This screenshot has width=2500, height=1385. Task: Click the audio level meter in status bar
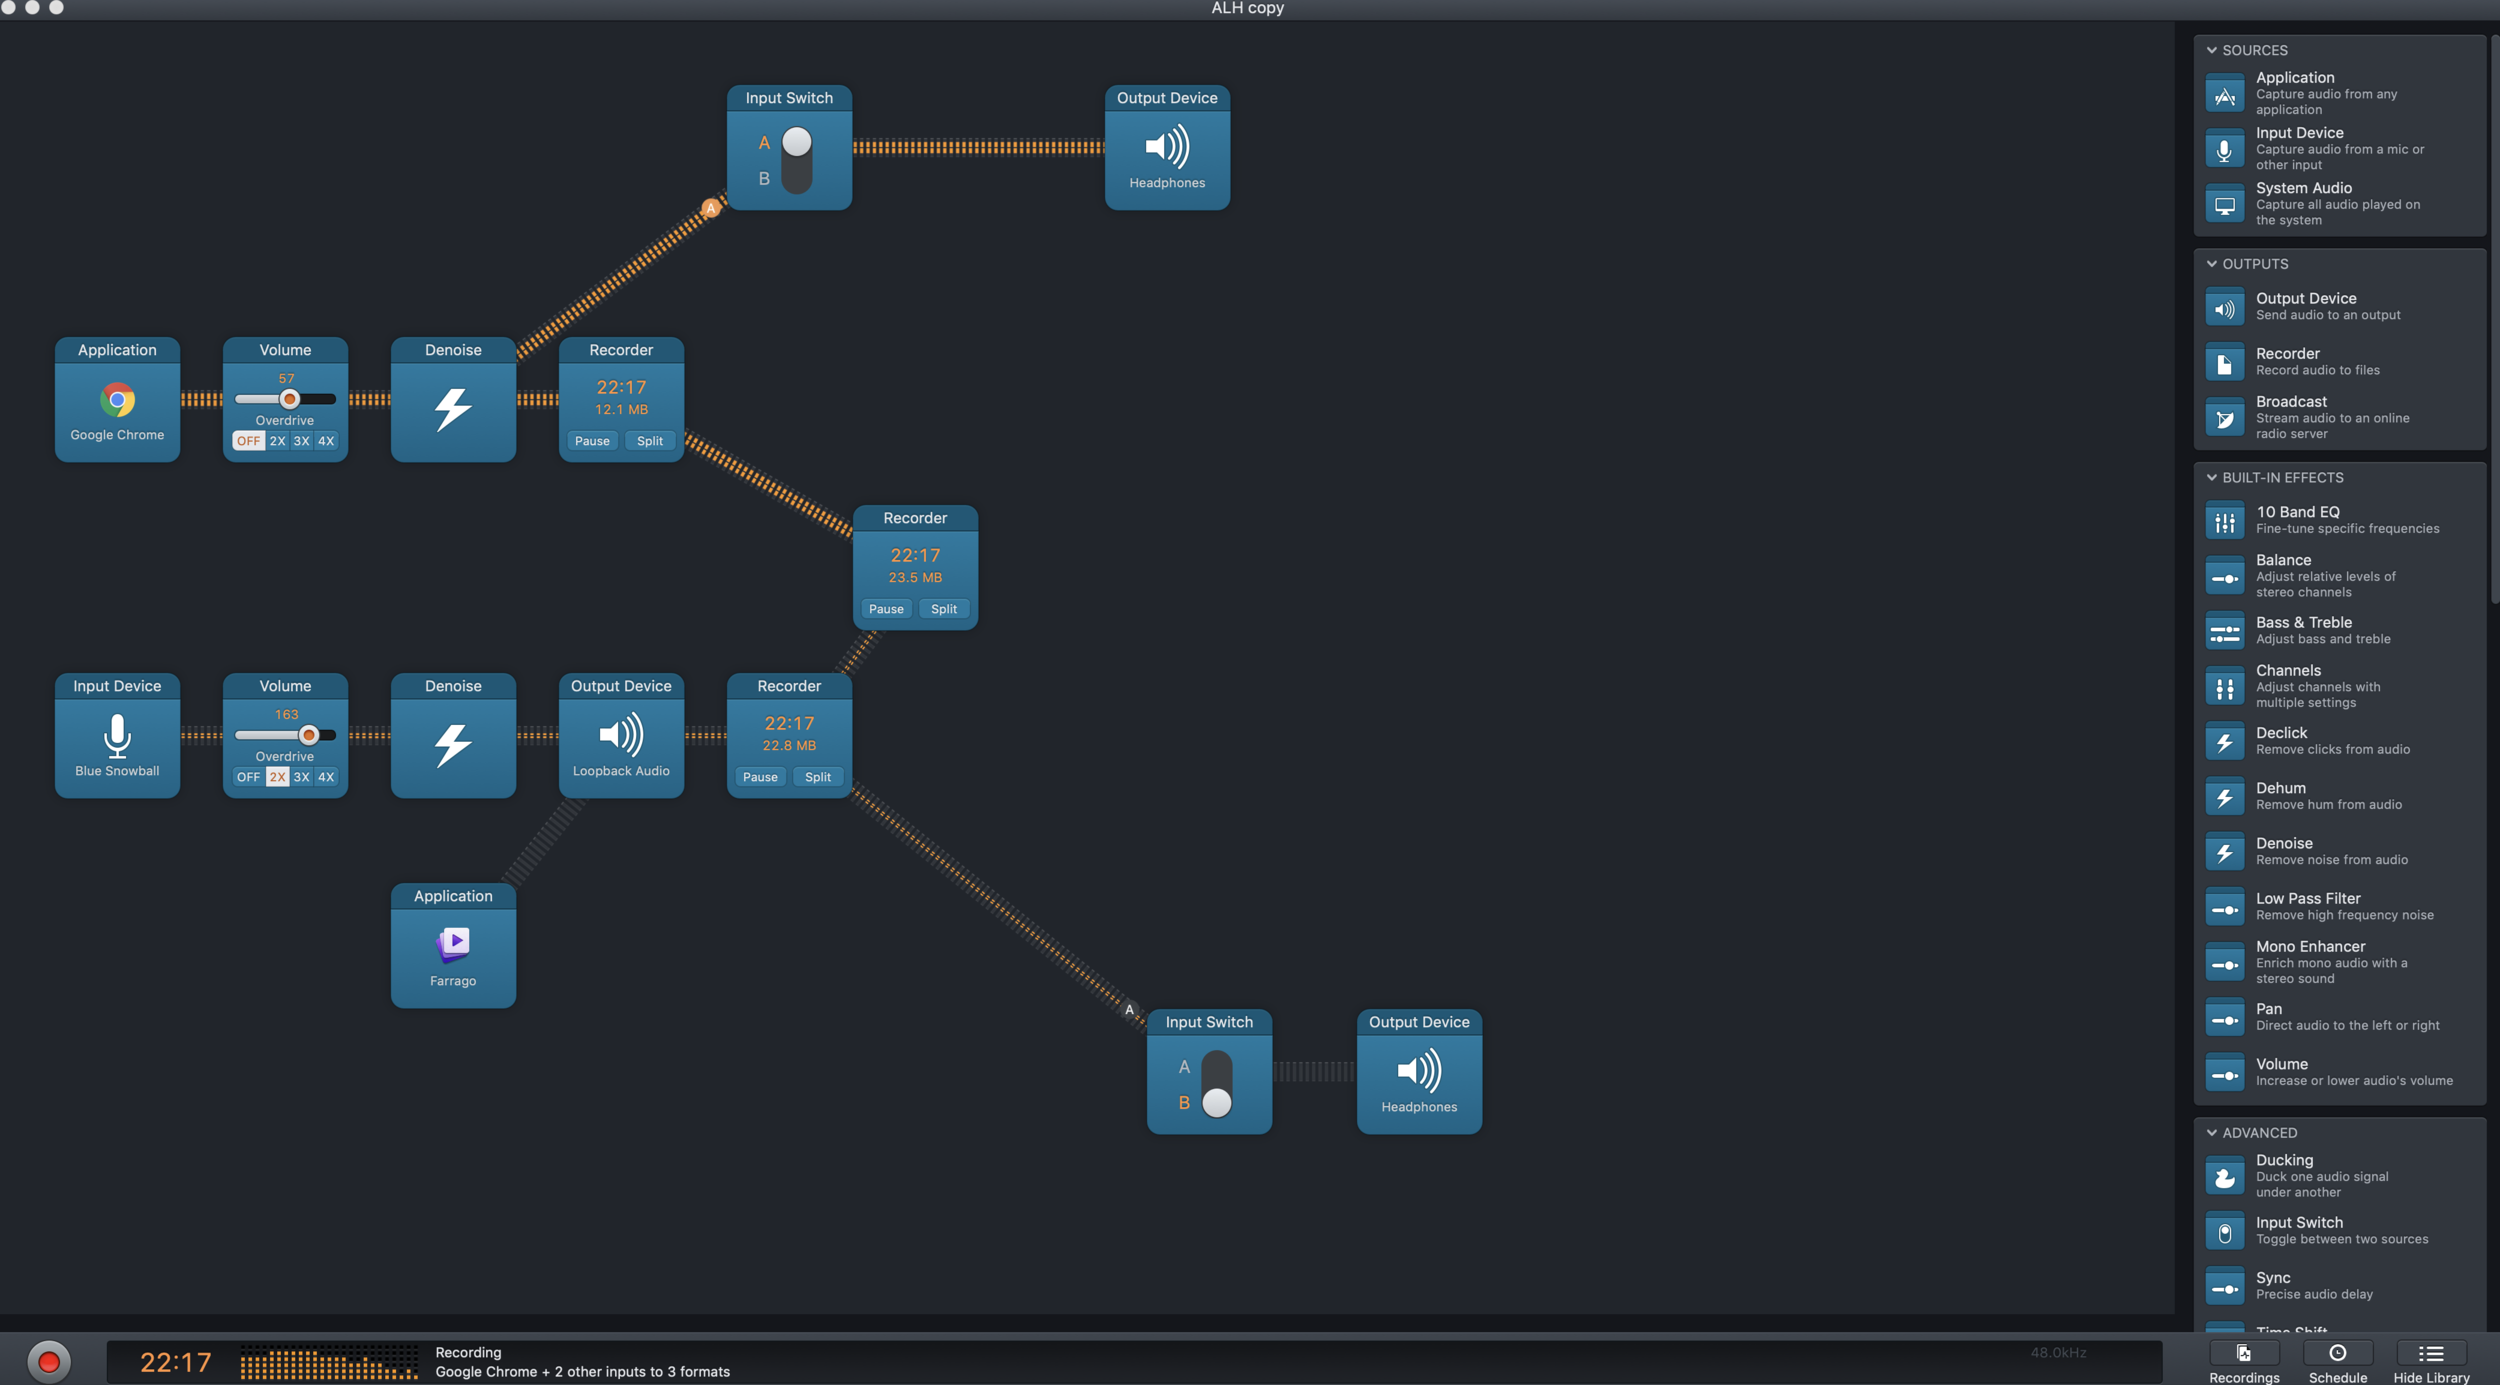(x=329, y=1363)
